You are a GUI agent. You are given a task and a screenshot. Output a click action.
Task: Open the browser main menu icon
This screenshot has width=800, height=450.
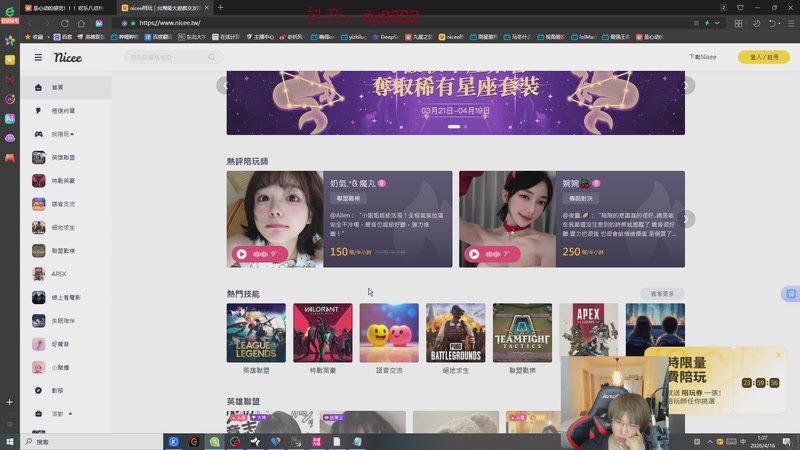point(791,23)
